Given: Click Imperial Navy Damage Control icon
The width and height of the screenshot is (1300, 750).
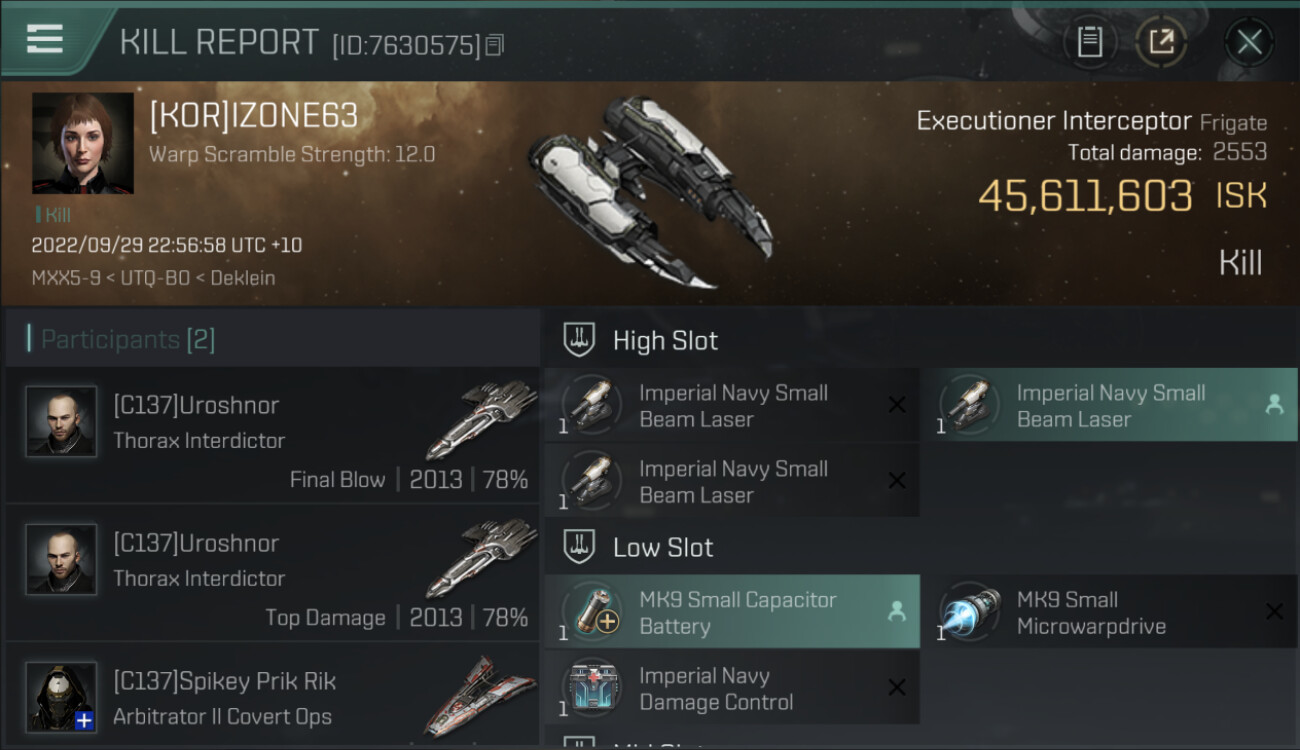Looking at the screenshot, I should [592, 688].
